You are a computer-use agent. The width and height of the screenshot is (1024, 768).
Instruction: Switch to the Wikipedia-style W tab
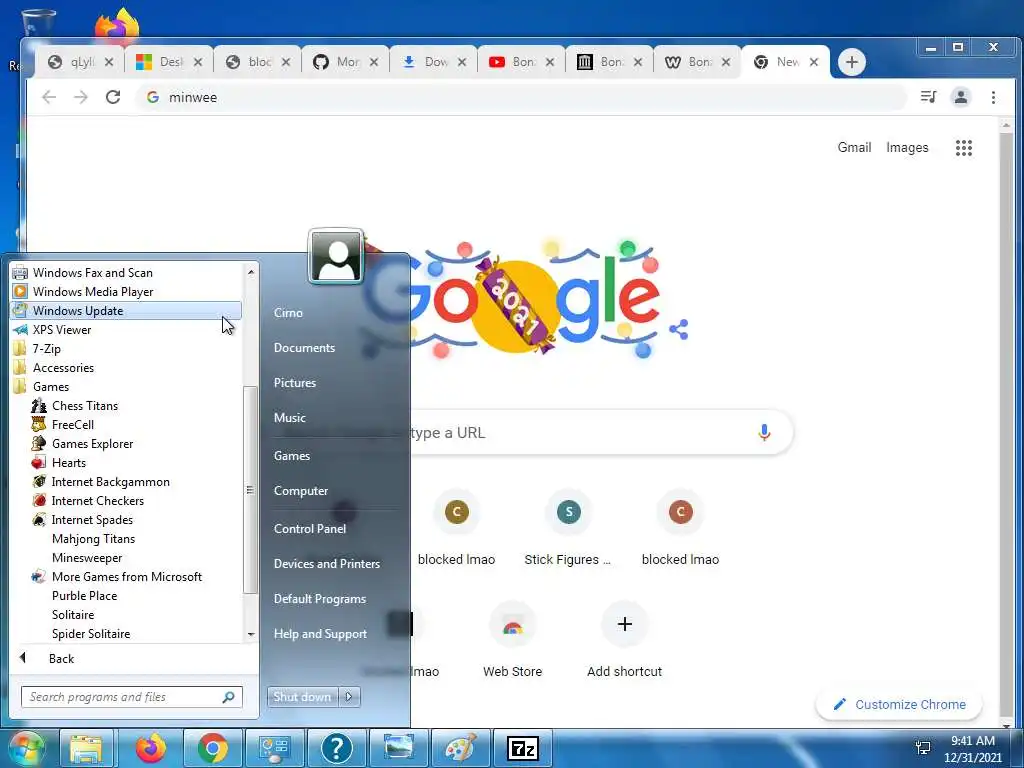pos(697,62)
